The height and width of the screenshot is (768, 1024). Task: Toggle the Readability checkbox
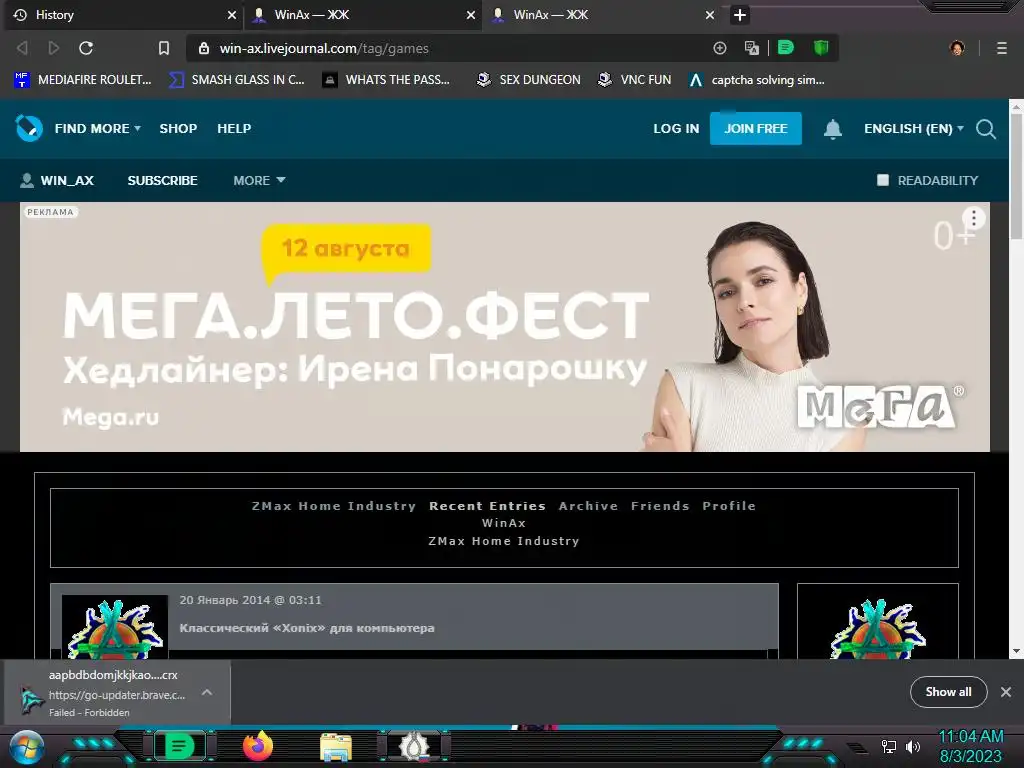click(x=883, y=180)
